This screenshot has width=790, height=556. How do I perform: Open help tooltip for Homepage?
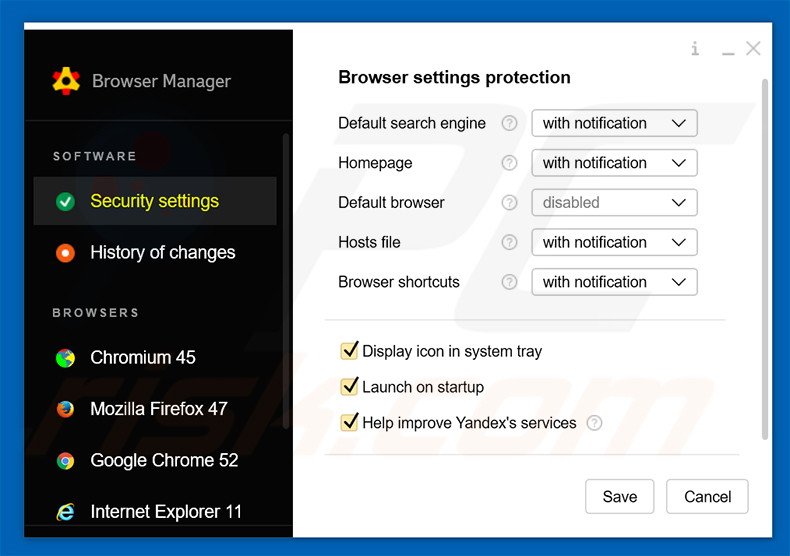[x=509, y=163]
